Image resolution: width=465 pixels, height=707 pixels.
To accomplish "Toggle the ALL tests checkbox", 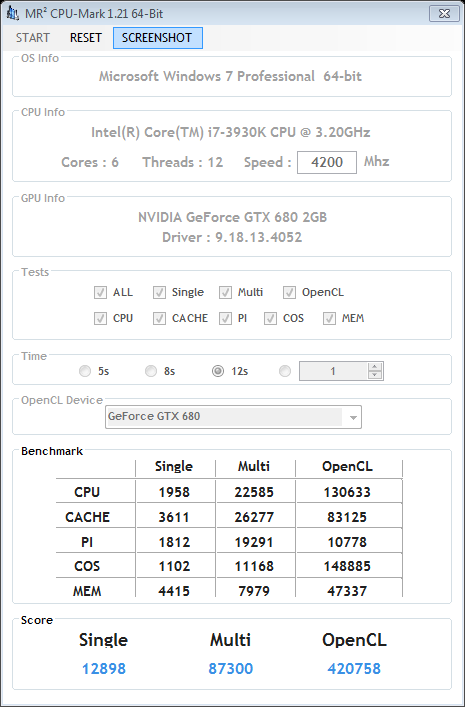I will [x=100, y=293].
